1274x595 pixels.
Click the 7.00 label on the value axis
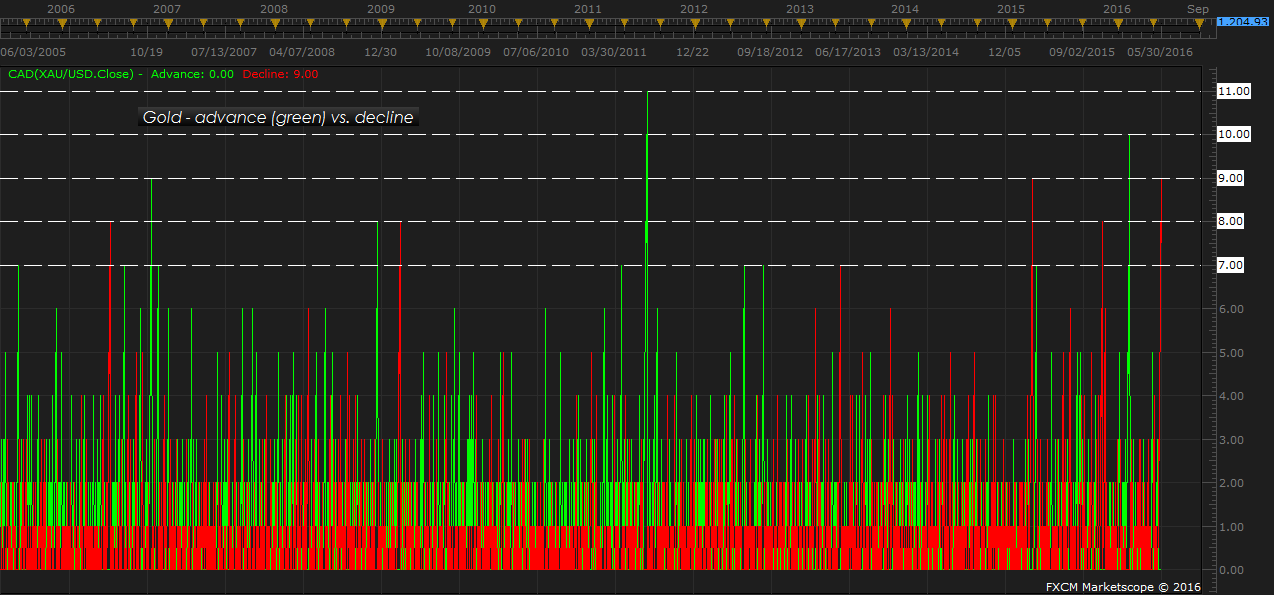coord(1233,265)
